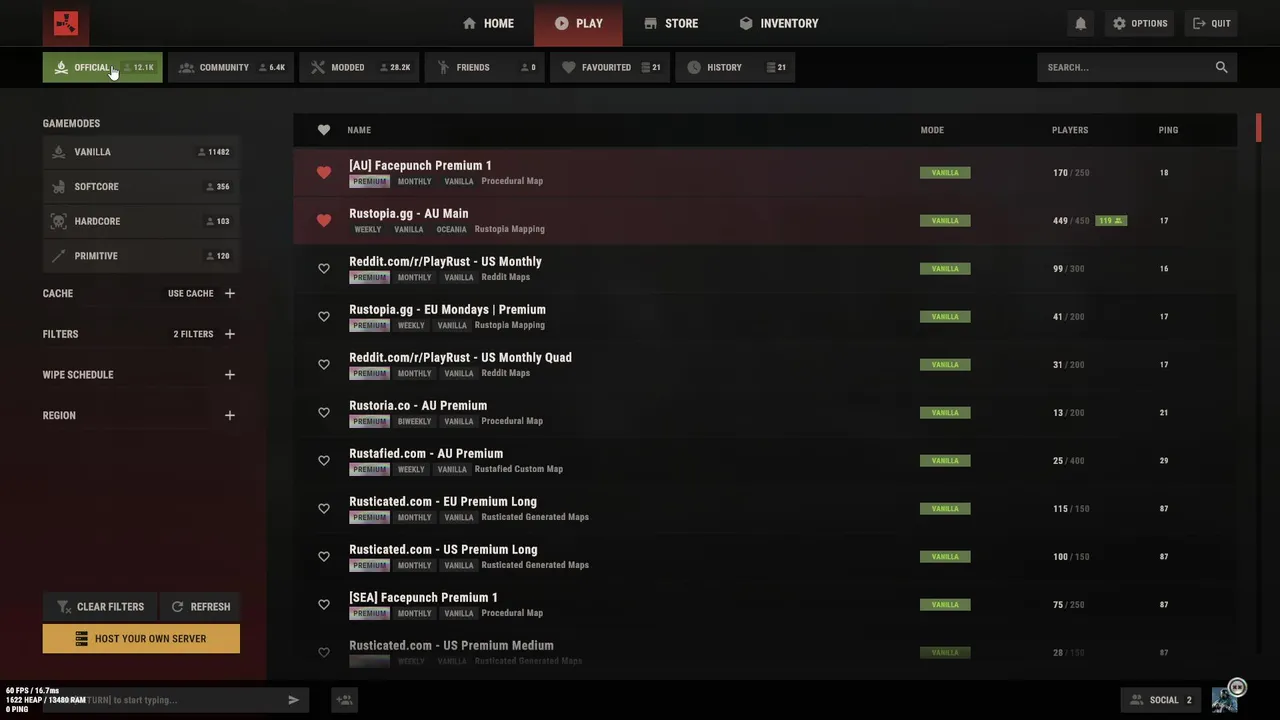Refresh the server list

tap(200, 606)
